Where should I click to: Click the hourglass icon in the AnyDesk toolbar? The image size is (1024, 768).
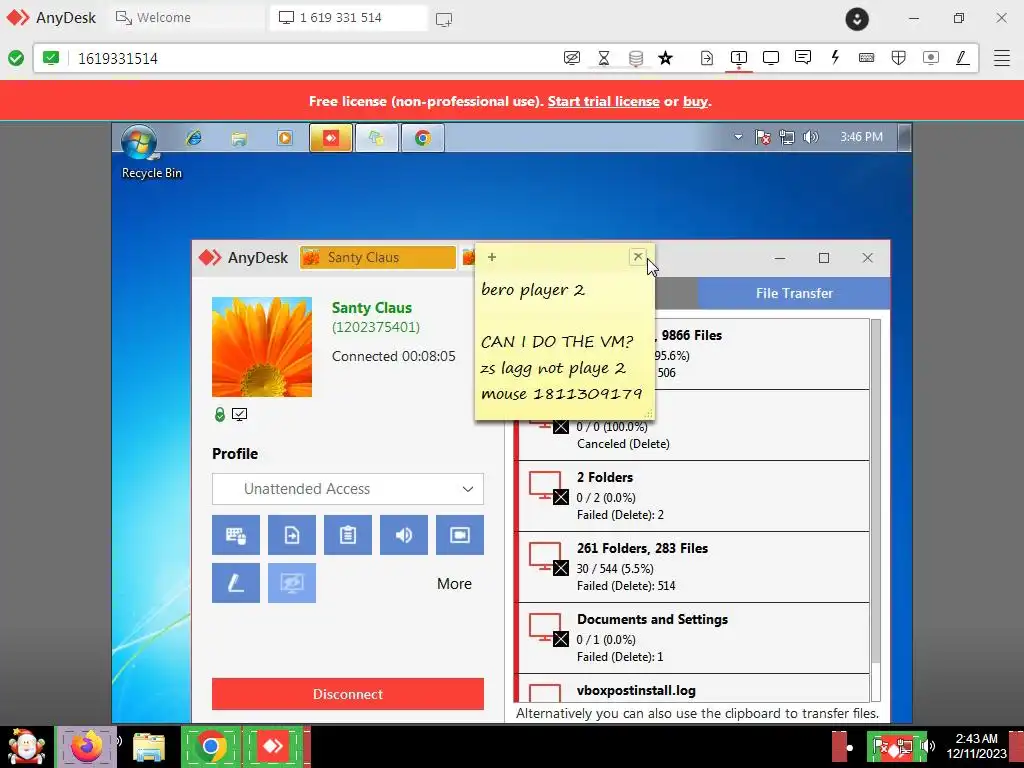[603, 58]
